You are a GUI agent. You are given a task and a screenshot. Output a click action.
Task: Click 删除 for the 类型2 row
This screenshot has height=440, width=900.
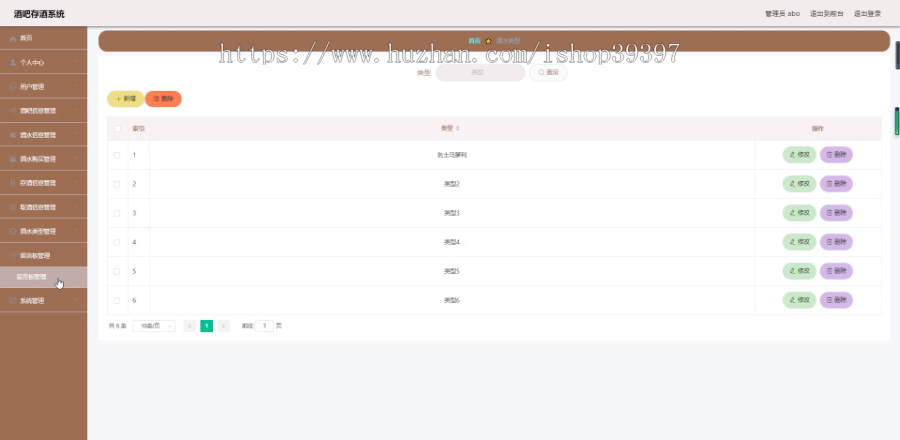(836, 184)
